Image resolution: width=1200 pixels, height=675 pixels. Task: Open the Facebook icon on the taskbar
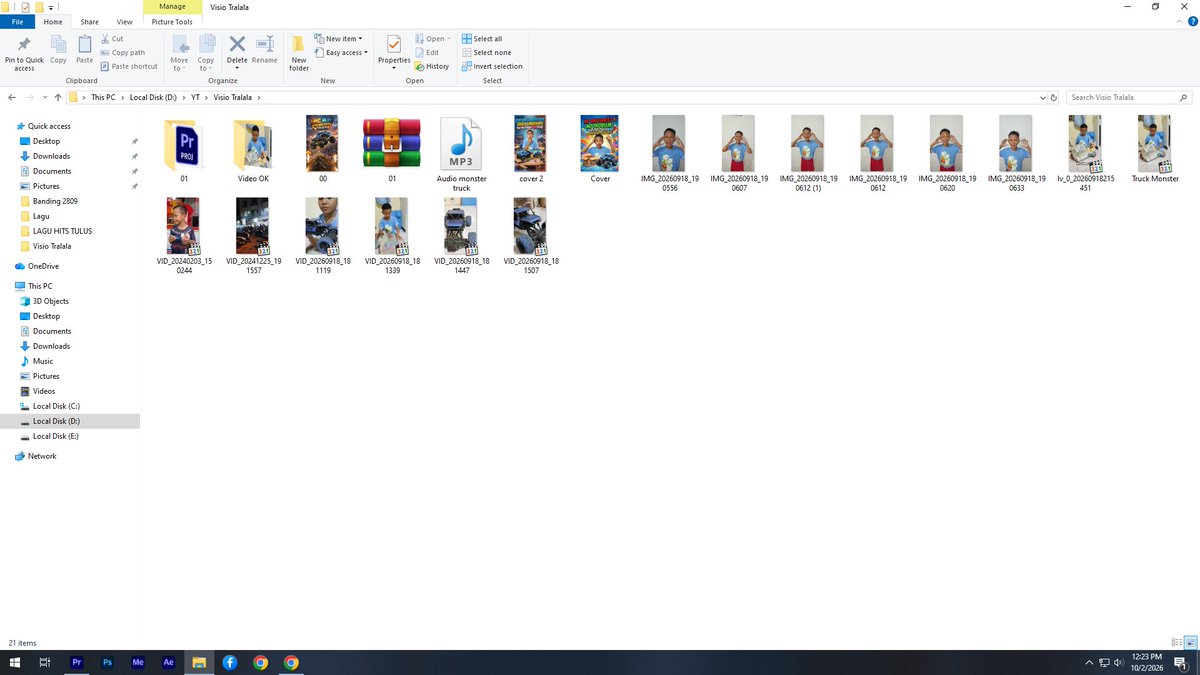pos(229,662)
